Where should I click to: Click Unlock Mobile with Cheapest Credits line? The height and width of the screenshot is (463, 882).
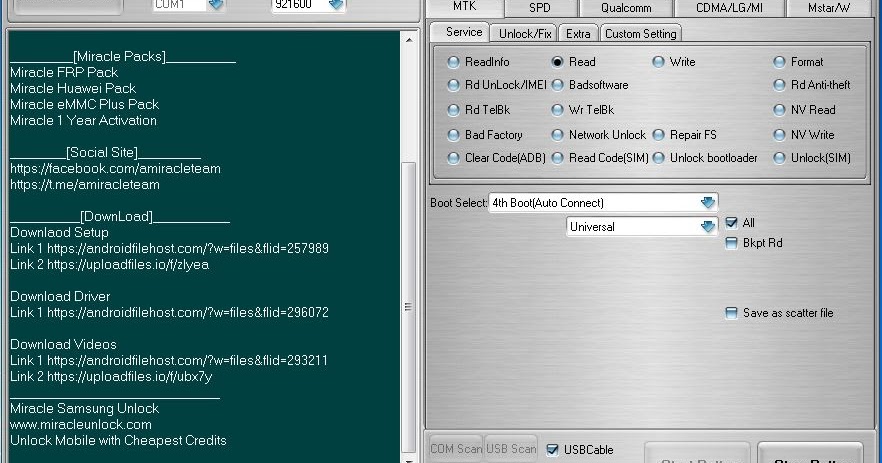(118, 440)
